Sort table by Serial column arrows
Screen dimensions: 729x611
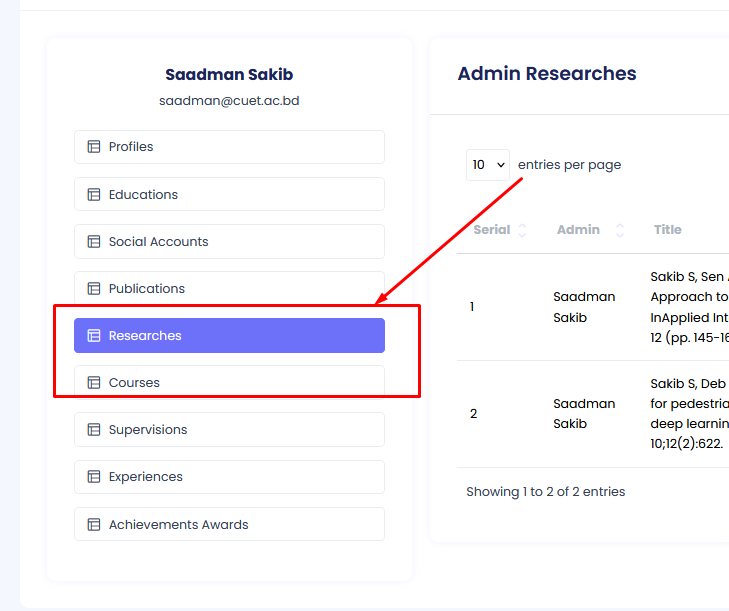[522, 230]
